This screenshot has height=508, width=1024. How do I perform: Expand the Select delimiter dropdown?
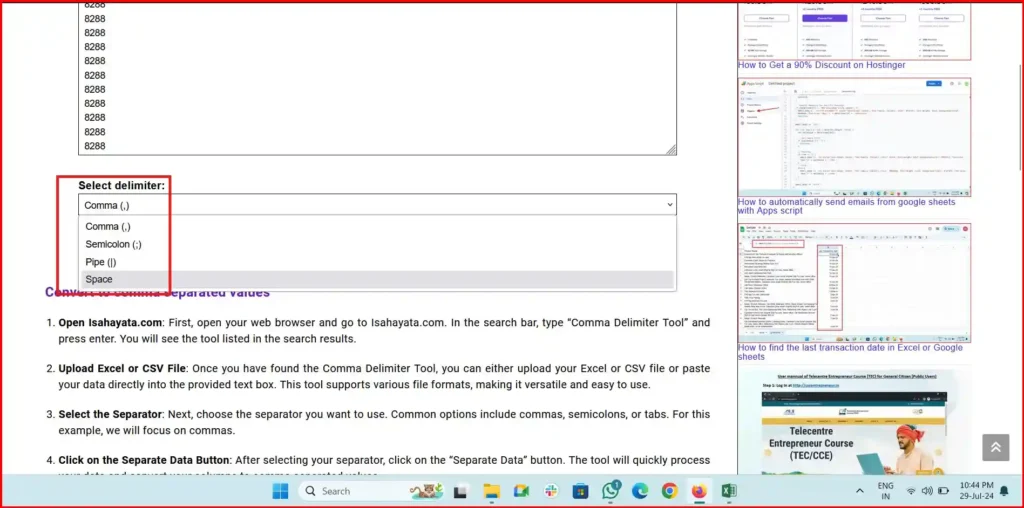coord(377,205)
